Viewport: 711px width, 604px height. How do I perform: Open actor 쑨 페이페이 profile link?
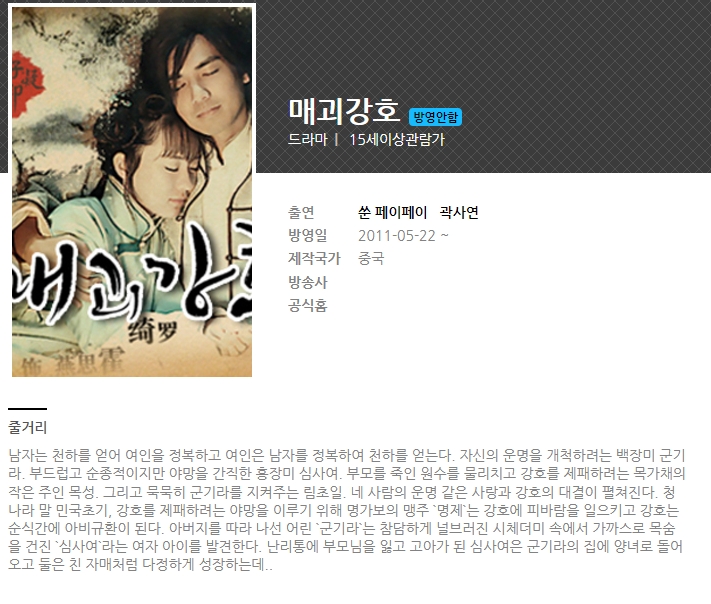point(393,212)
